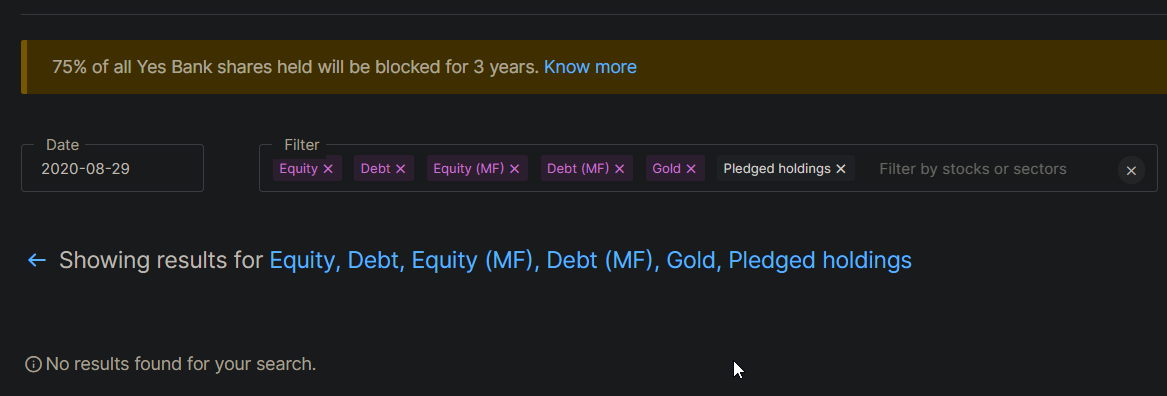The height and width of the screenshot is (396, 1167).
Task: Remove the Pledged holdings filter tag
Action: click(x=841, y=169)
